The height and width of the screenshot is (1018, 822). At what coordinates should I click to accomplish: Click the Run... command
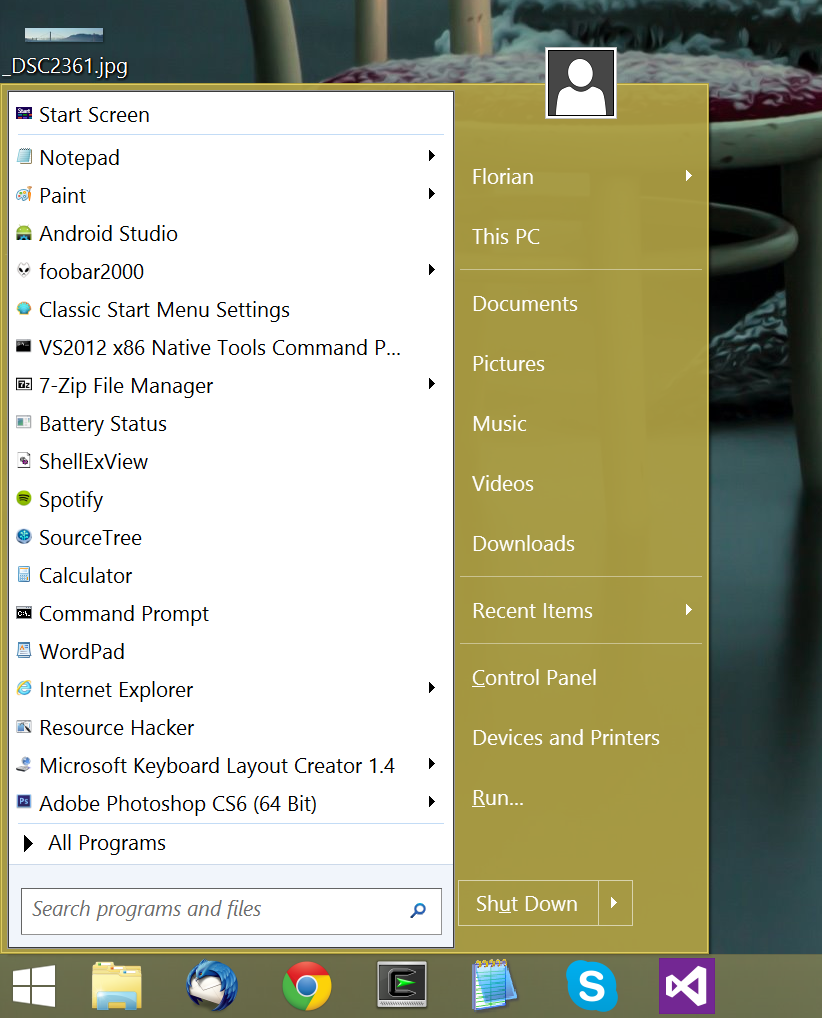[x=498, y=797]
